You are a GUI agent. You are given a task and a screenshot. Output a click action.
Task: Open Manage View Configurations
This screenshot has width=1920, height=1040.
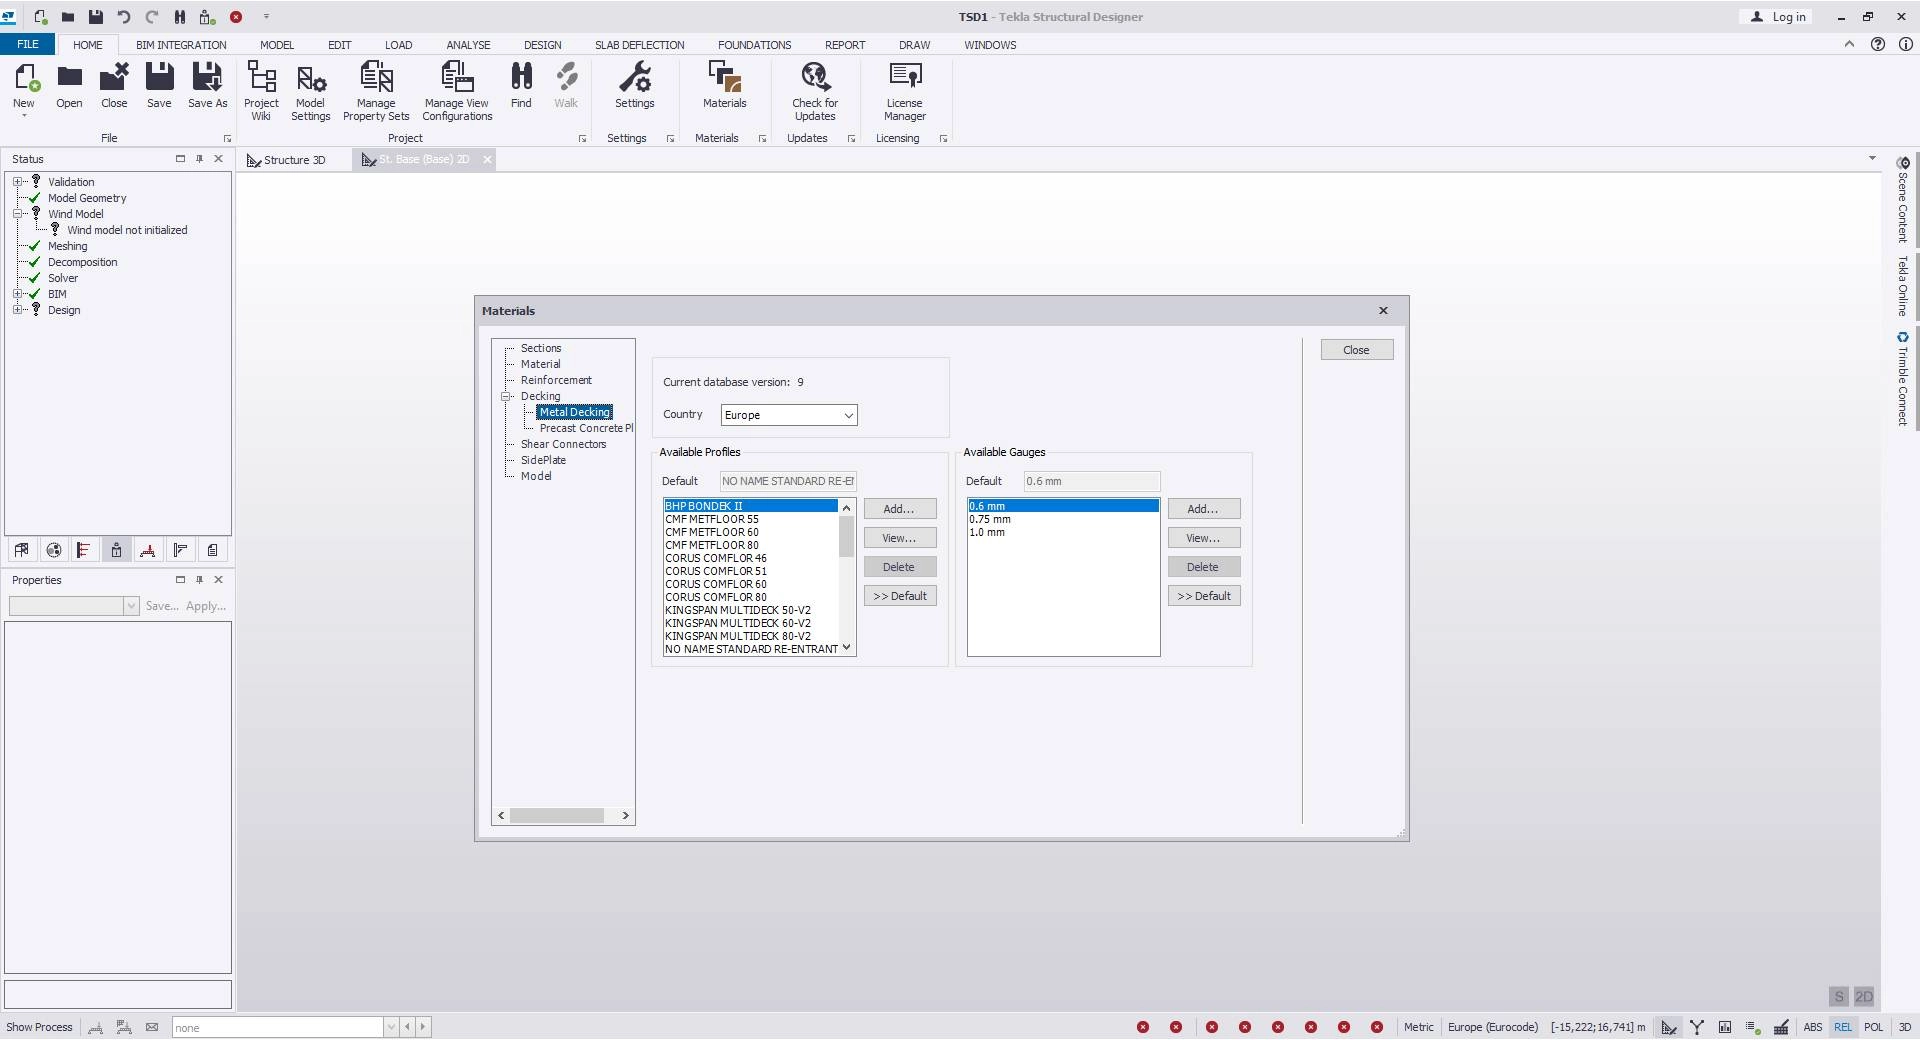coord(457,91)
